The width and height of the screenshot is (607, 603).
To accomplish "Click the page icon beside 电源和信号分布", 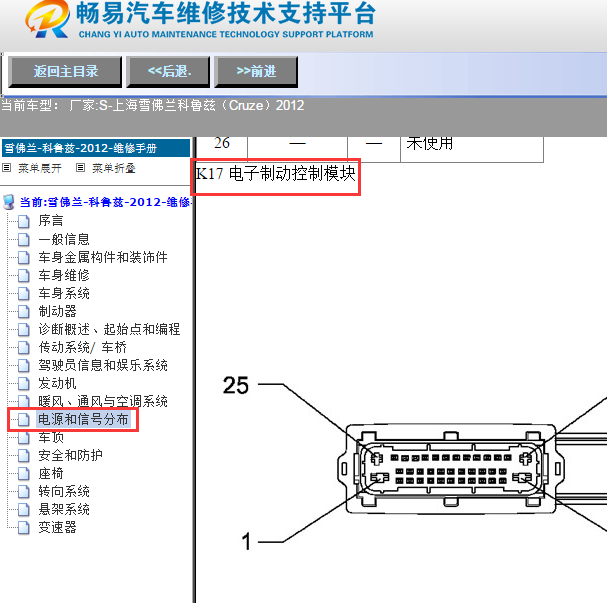I will tap(24, 420).
